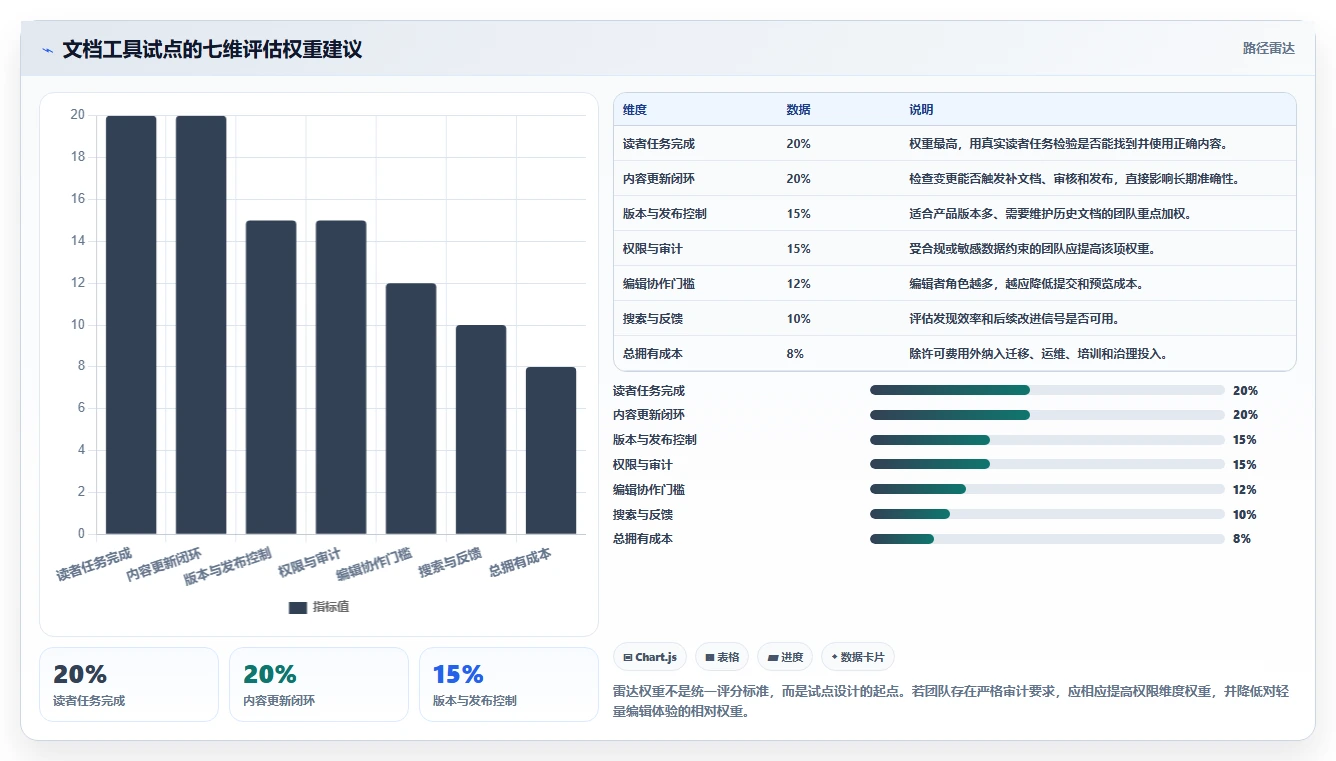Click the 10% value in the table

tap(799, 319)
